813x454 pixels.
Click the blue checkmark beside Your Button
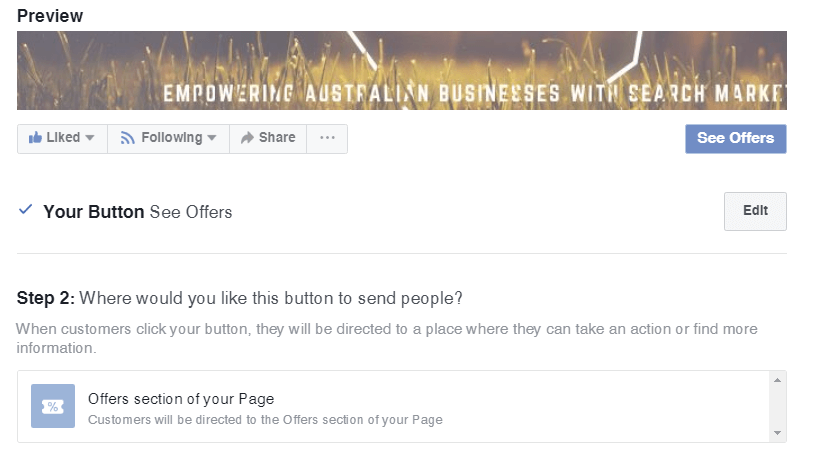[25, 209]
